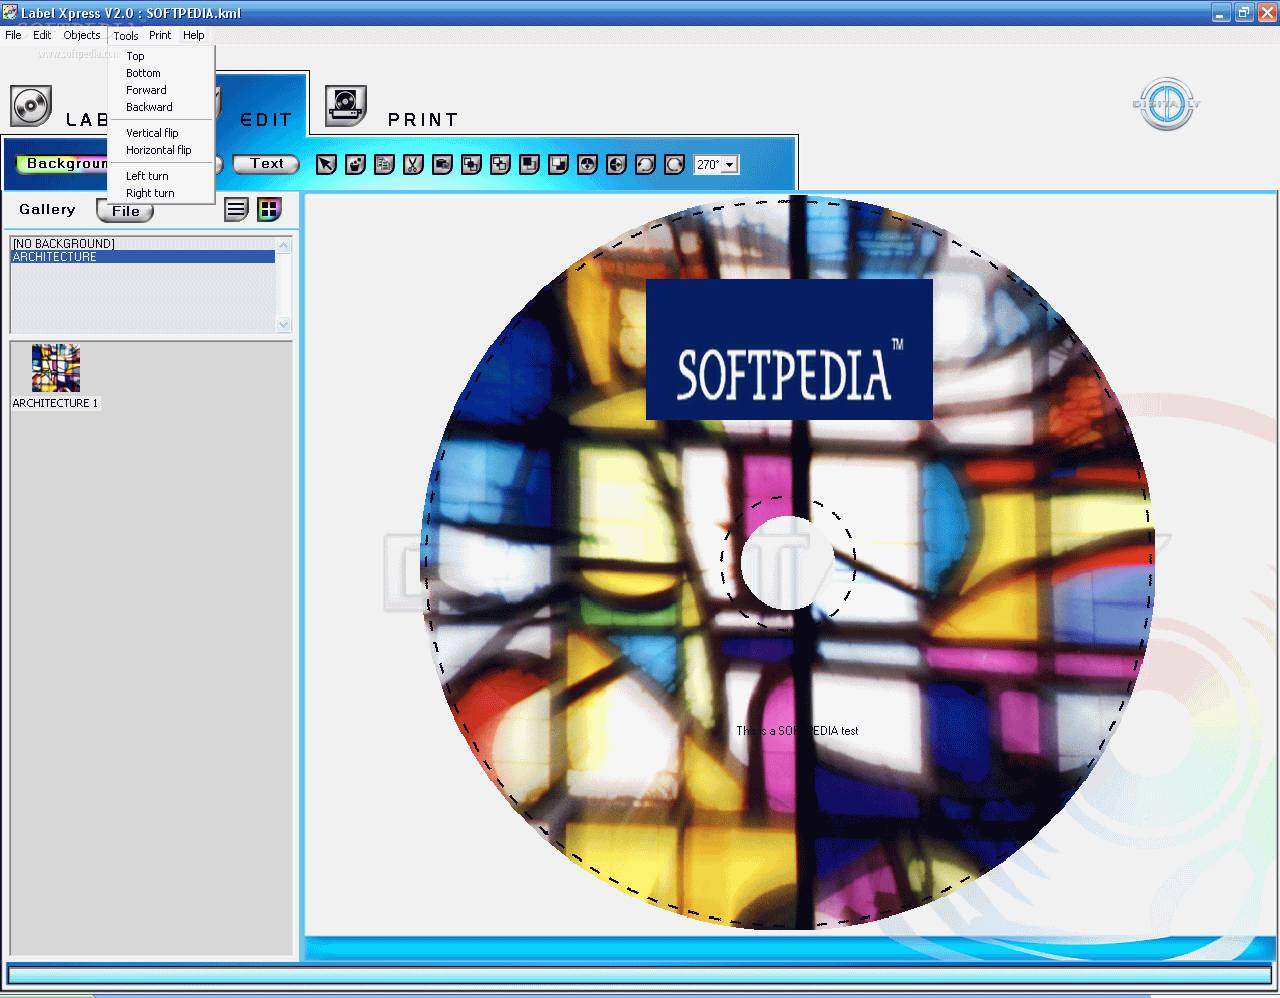
Task: Click the Copy toolbar icon
Action: click(383, 164)
